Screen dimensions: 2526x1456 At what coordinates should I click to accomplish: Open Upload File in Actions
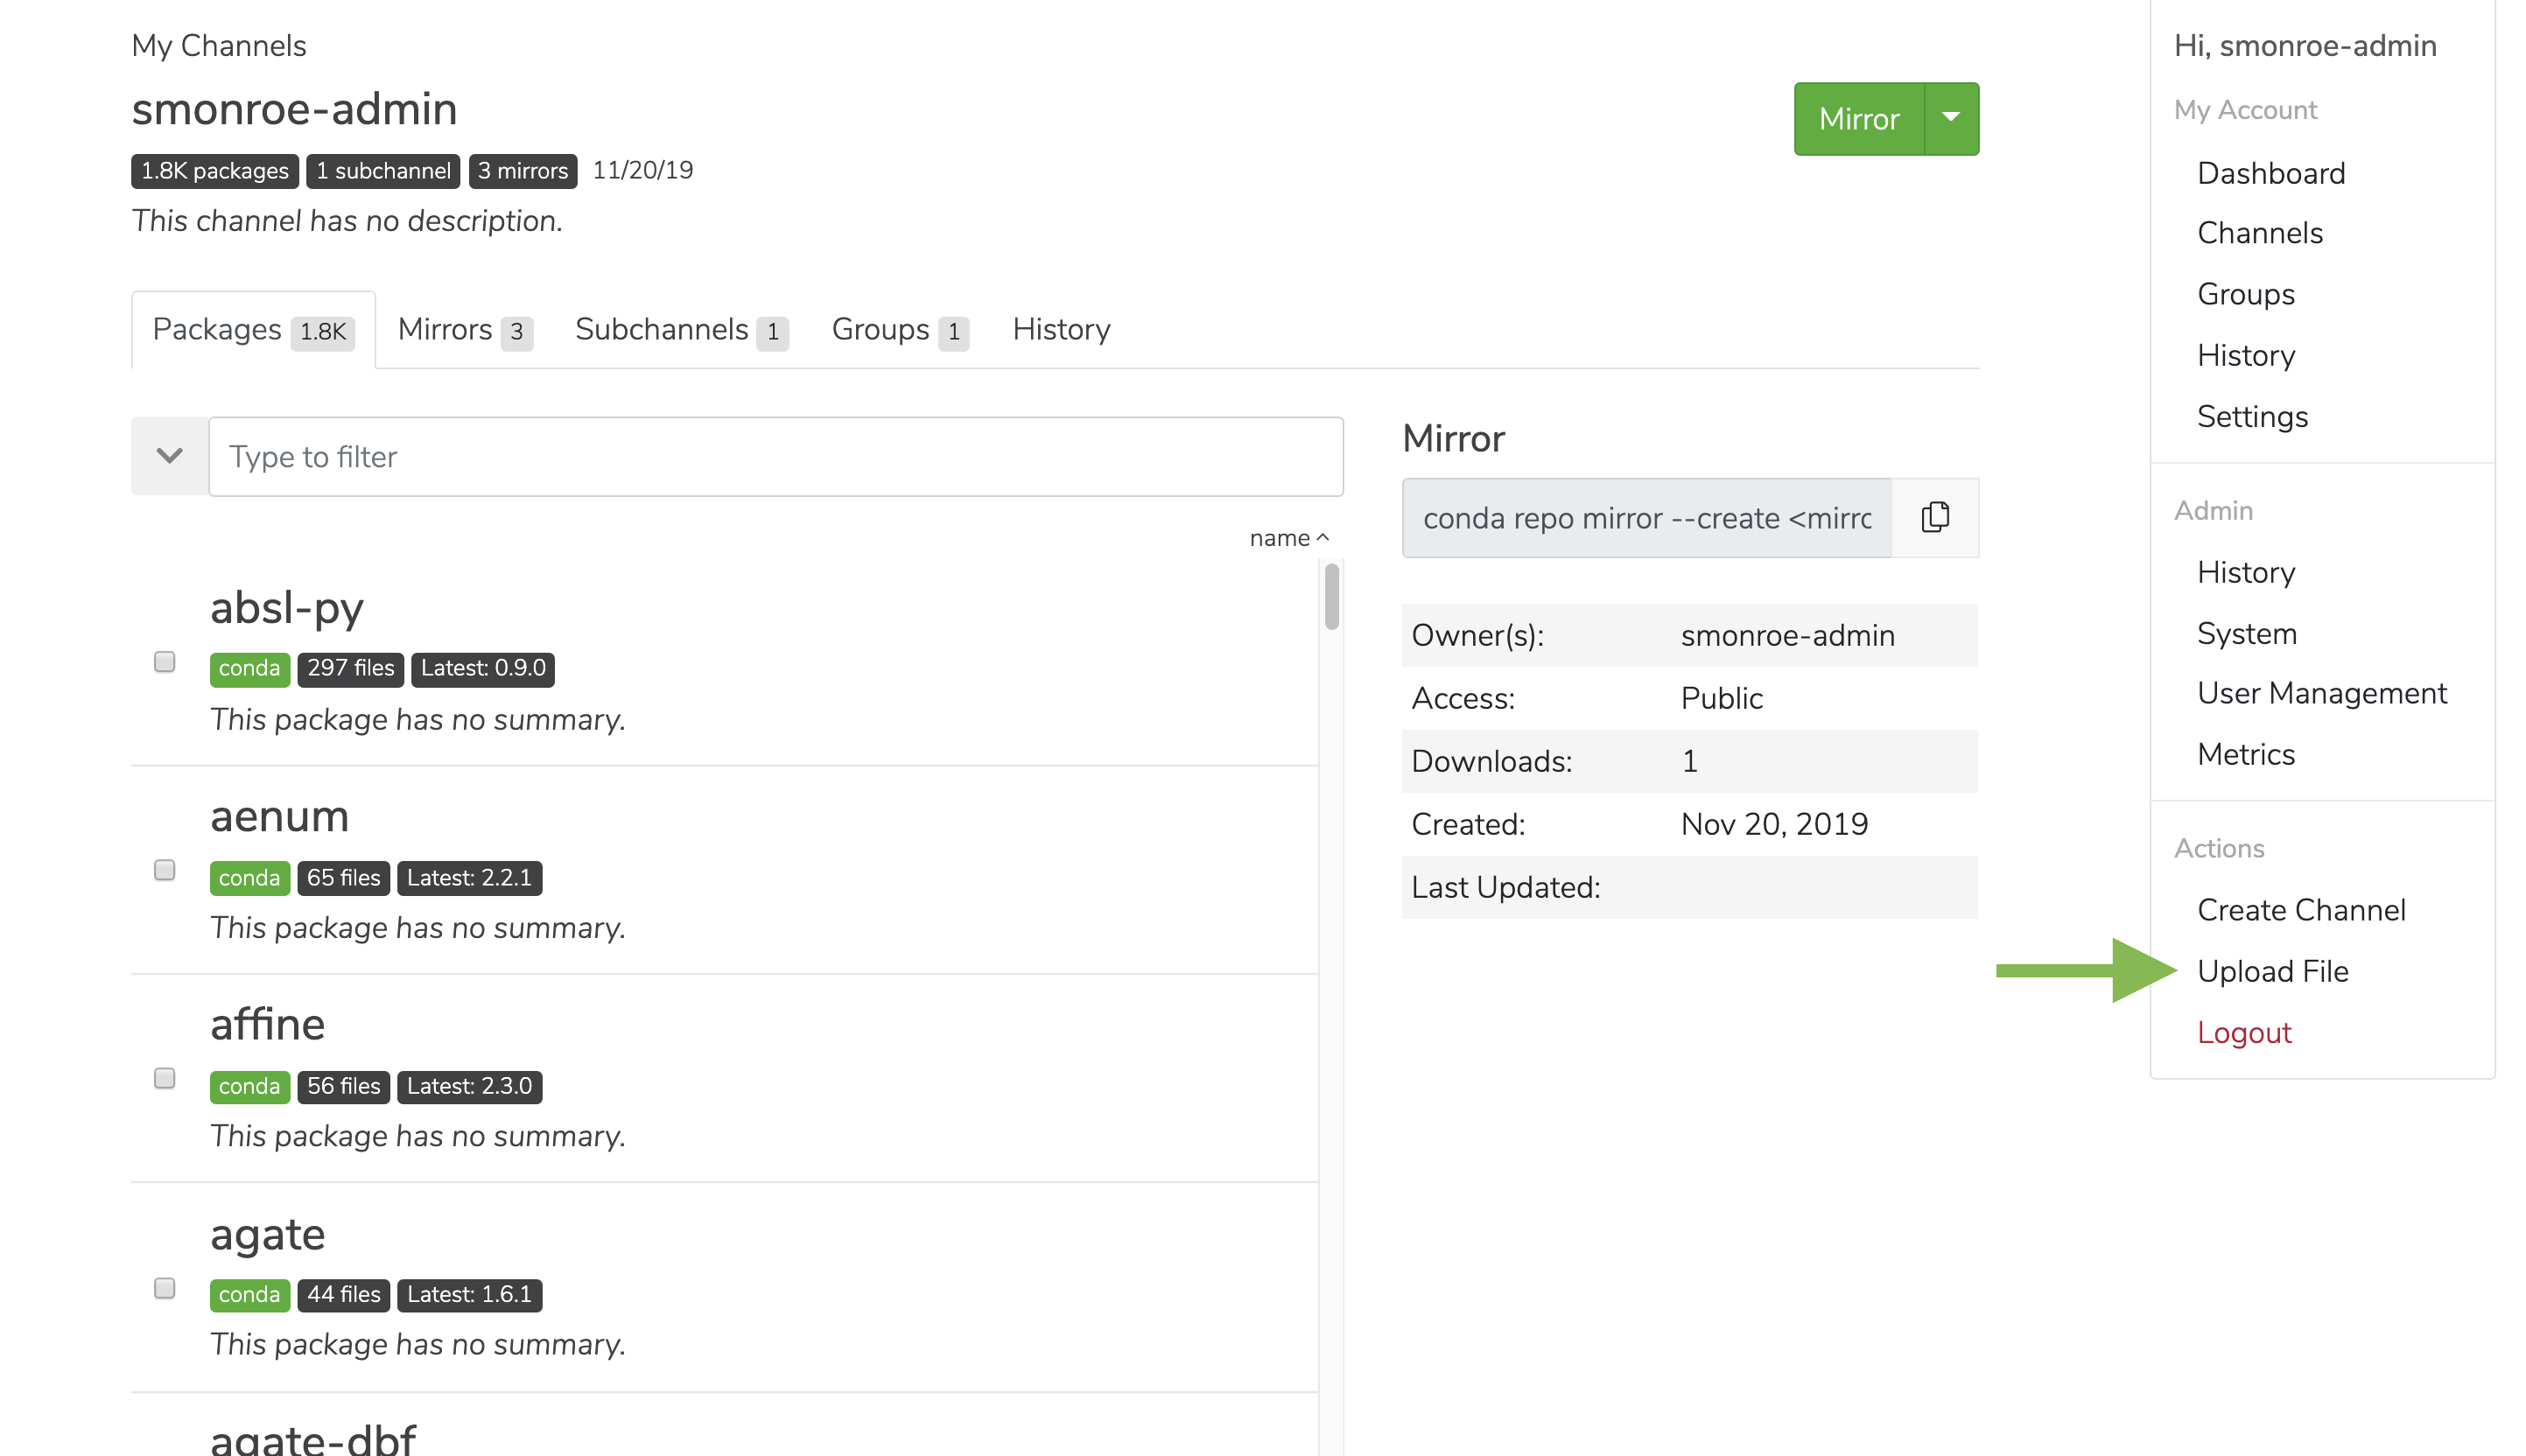coord(2272,971)
